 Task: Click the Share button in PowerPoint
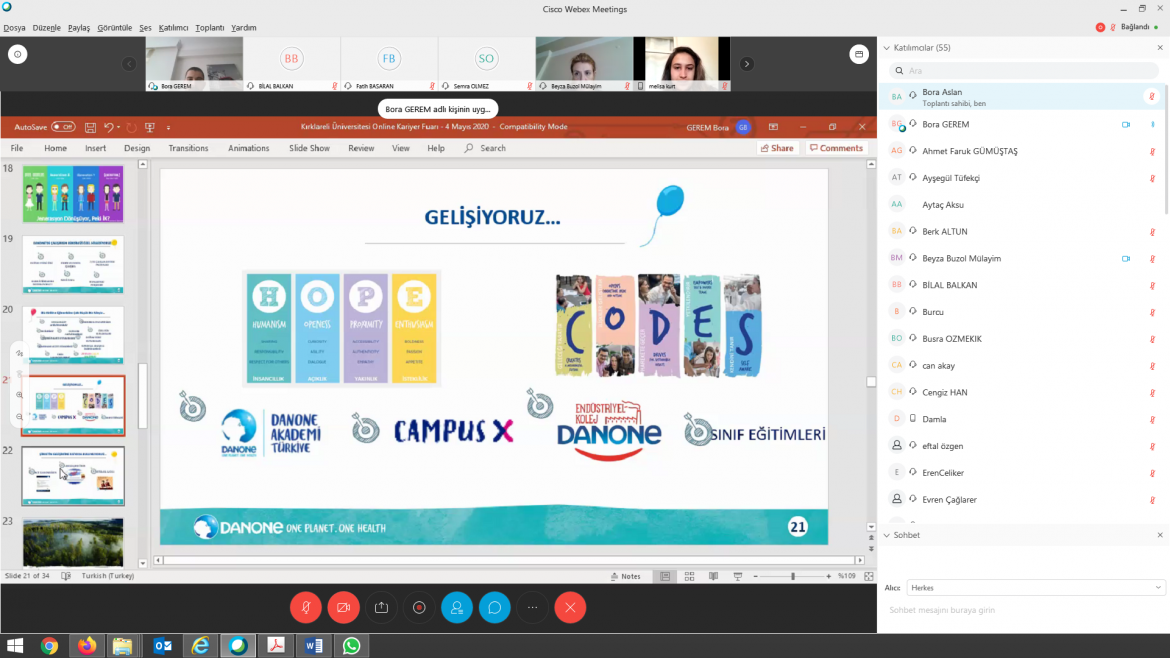tap(777, 148)
